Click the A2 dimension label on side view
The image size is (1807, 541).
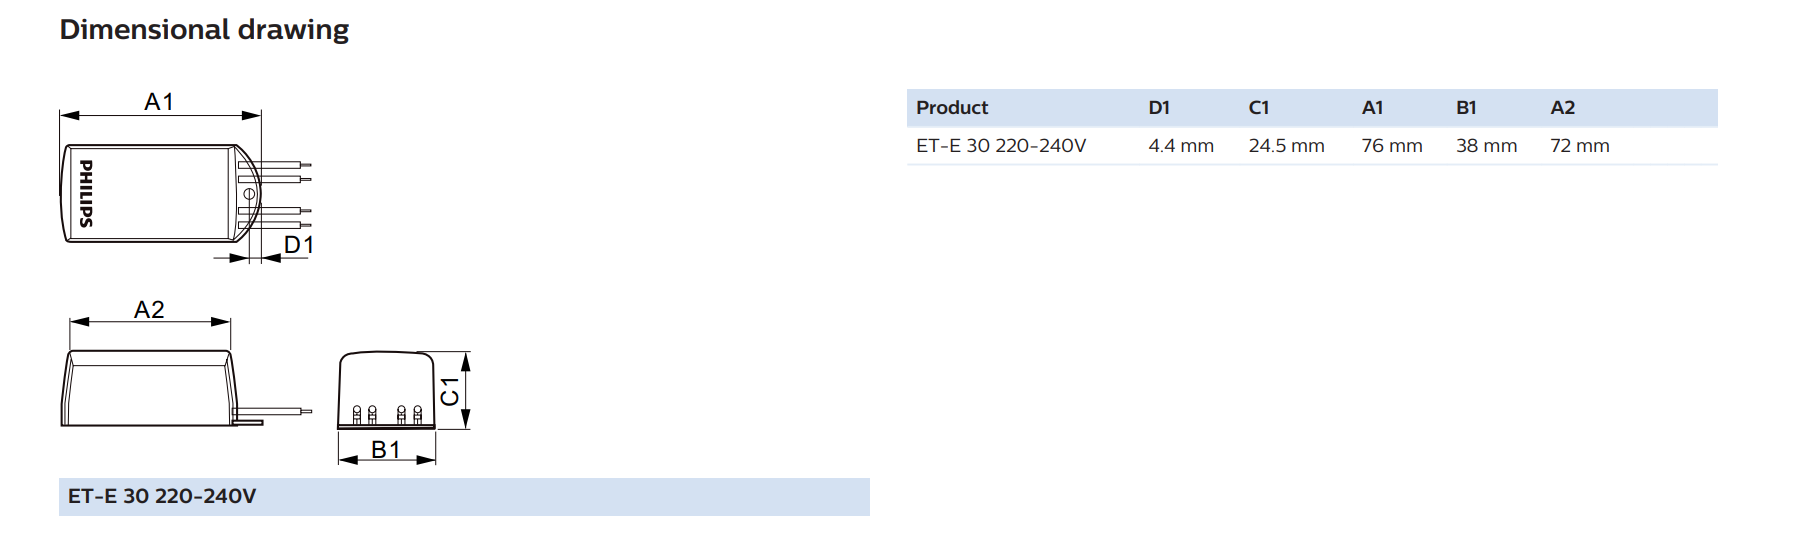pyautogui.click(x=149, y=310)
